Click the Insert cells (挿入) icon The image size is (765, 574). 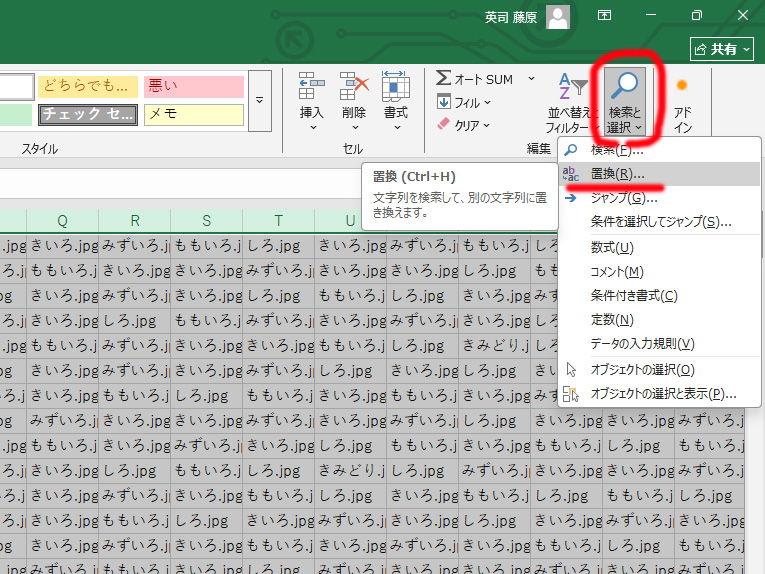pos(312,87)
